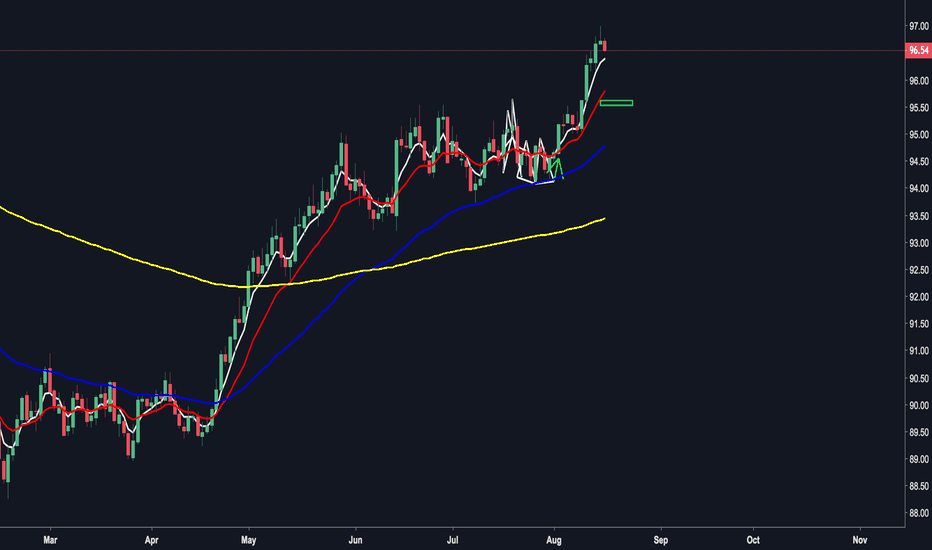Click the 93.50 price axis label
The image size is (932, 550).
pos(919,216)
